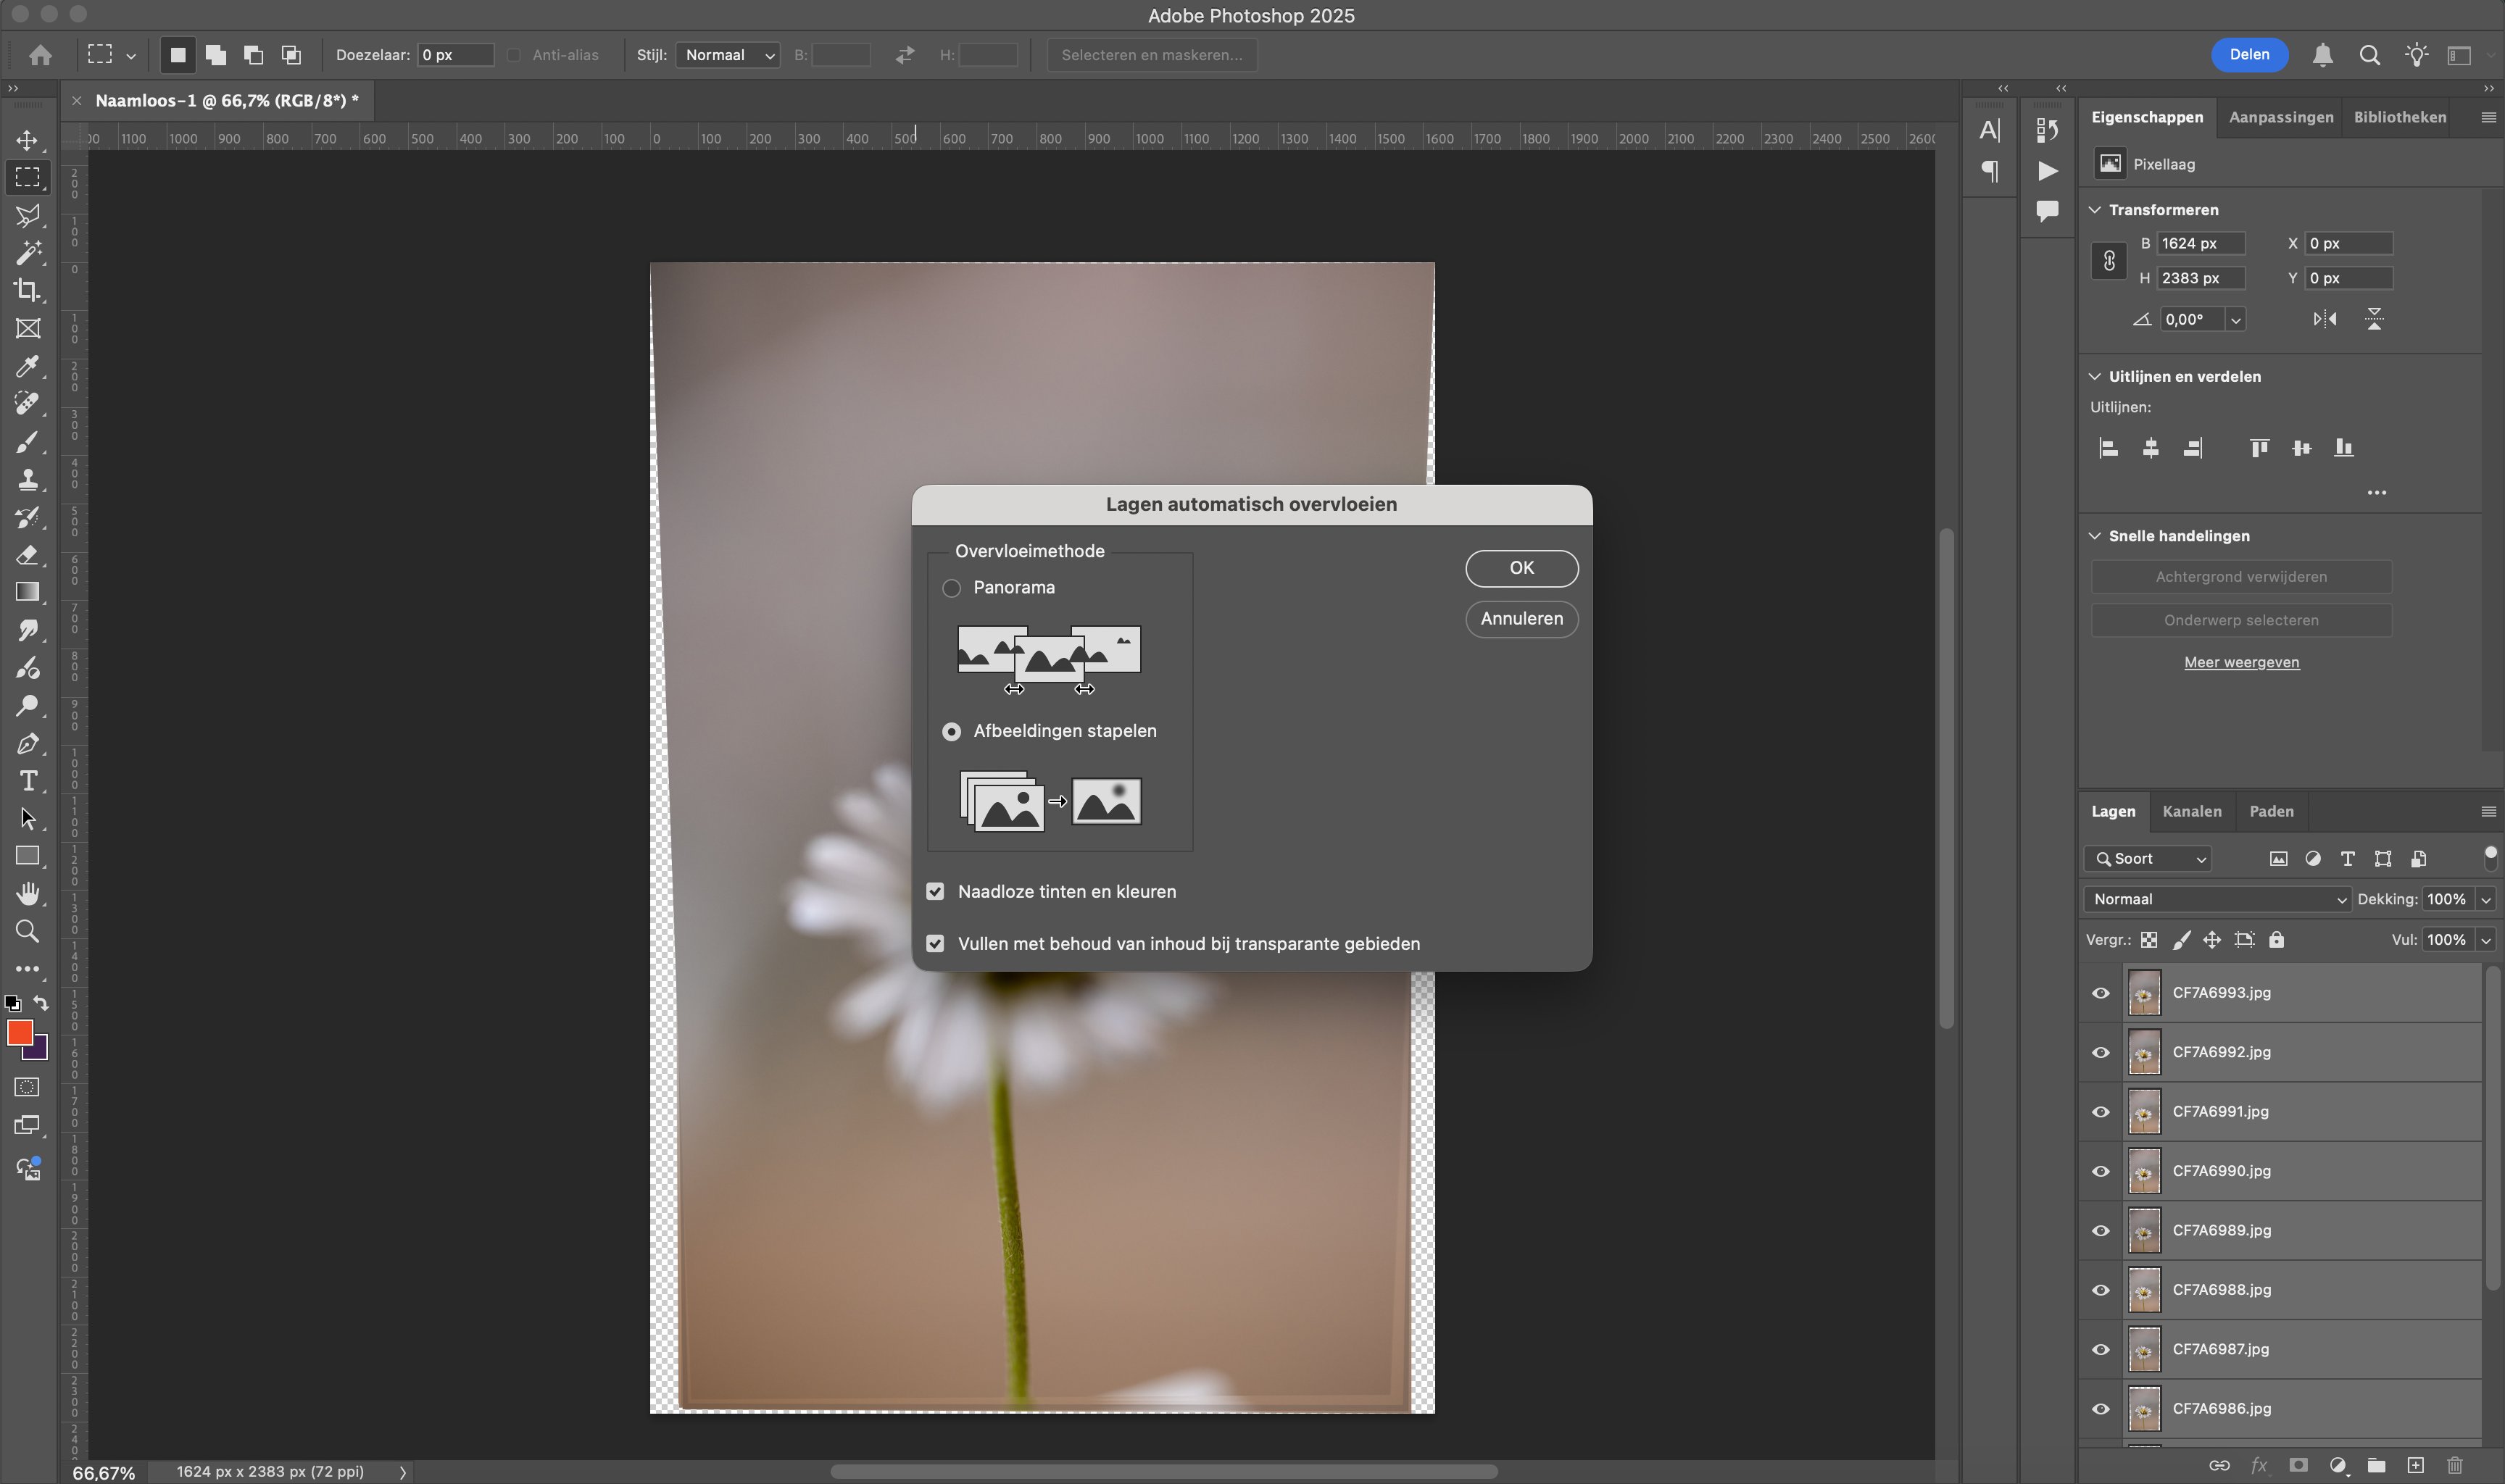Click the Doezelaar input field
2505x1484 pixels.
[x=455, y=55]
